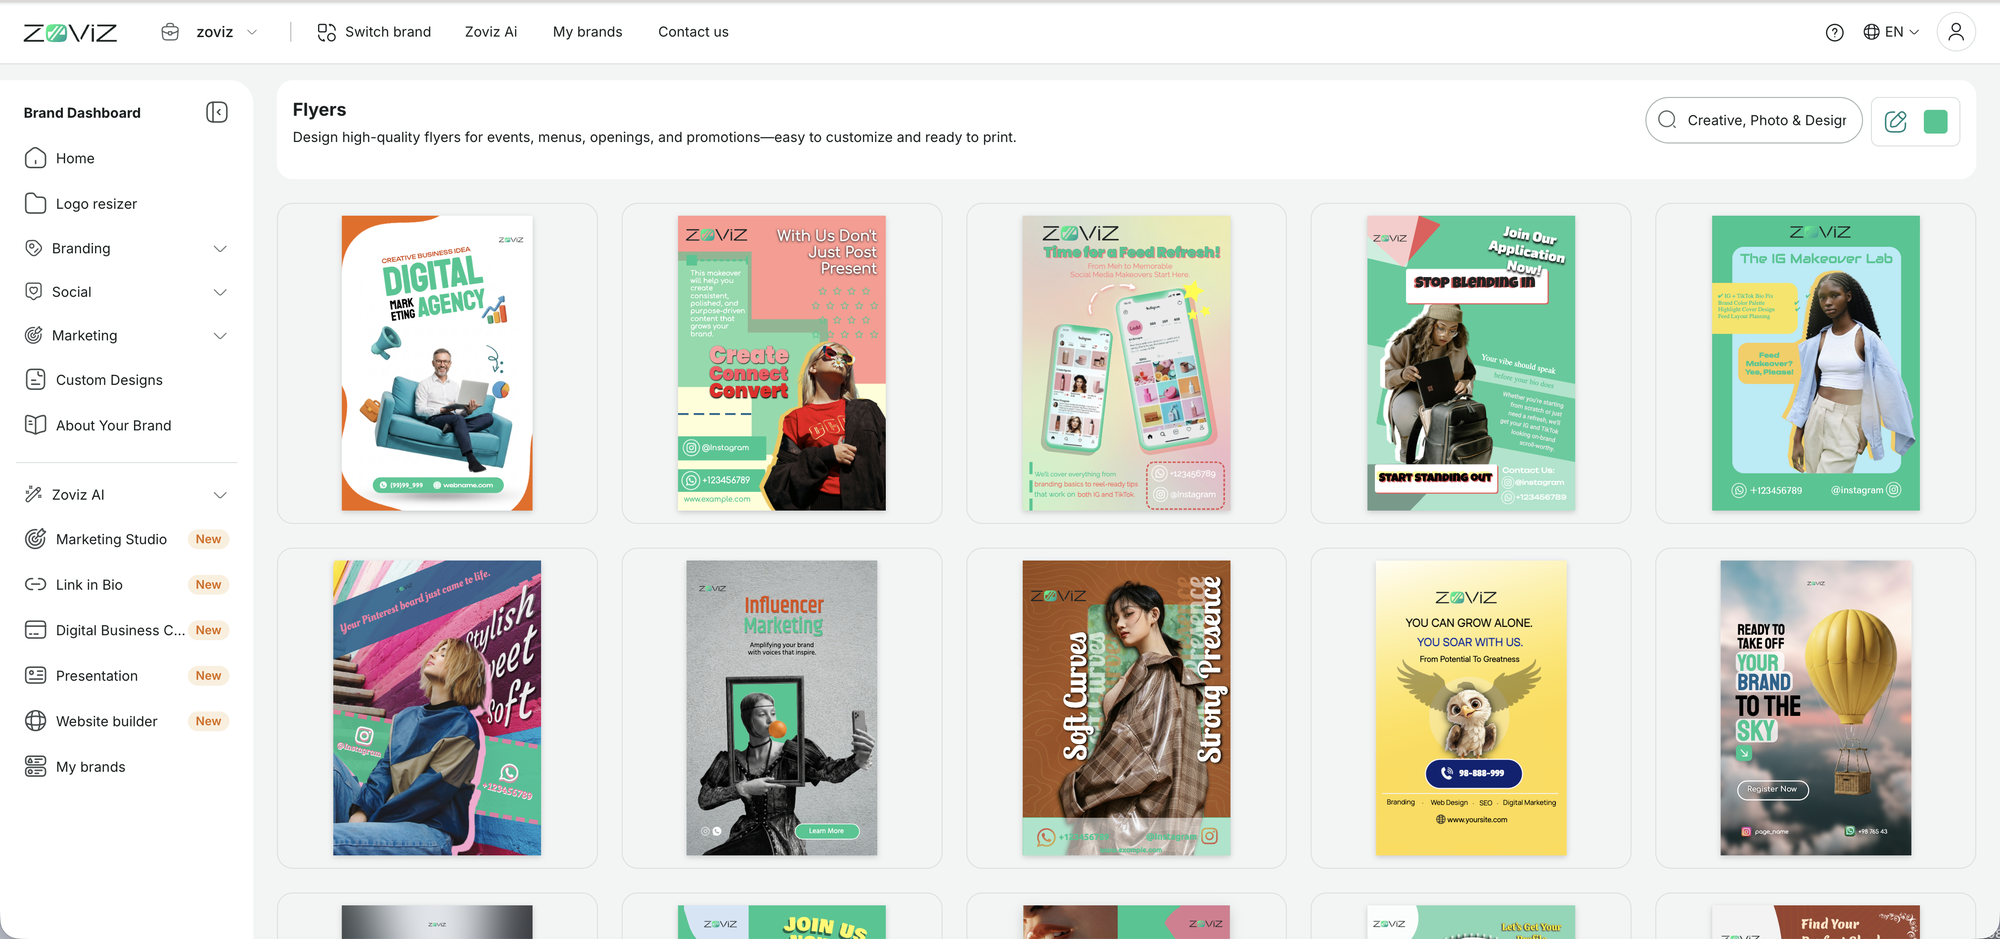Click the Flyers page heading
The height and width of the screenshot is (939, 2000).
pos(319,109)
